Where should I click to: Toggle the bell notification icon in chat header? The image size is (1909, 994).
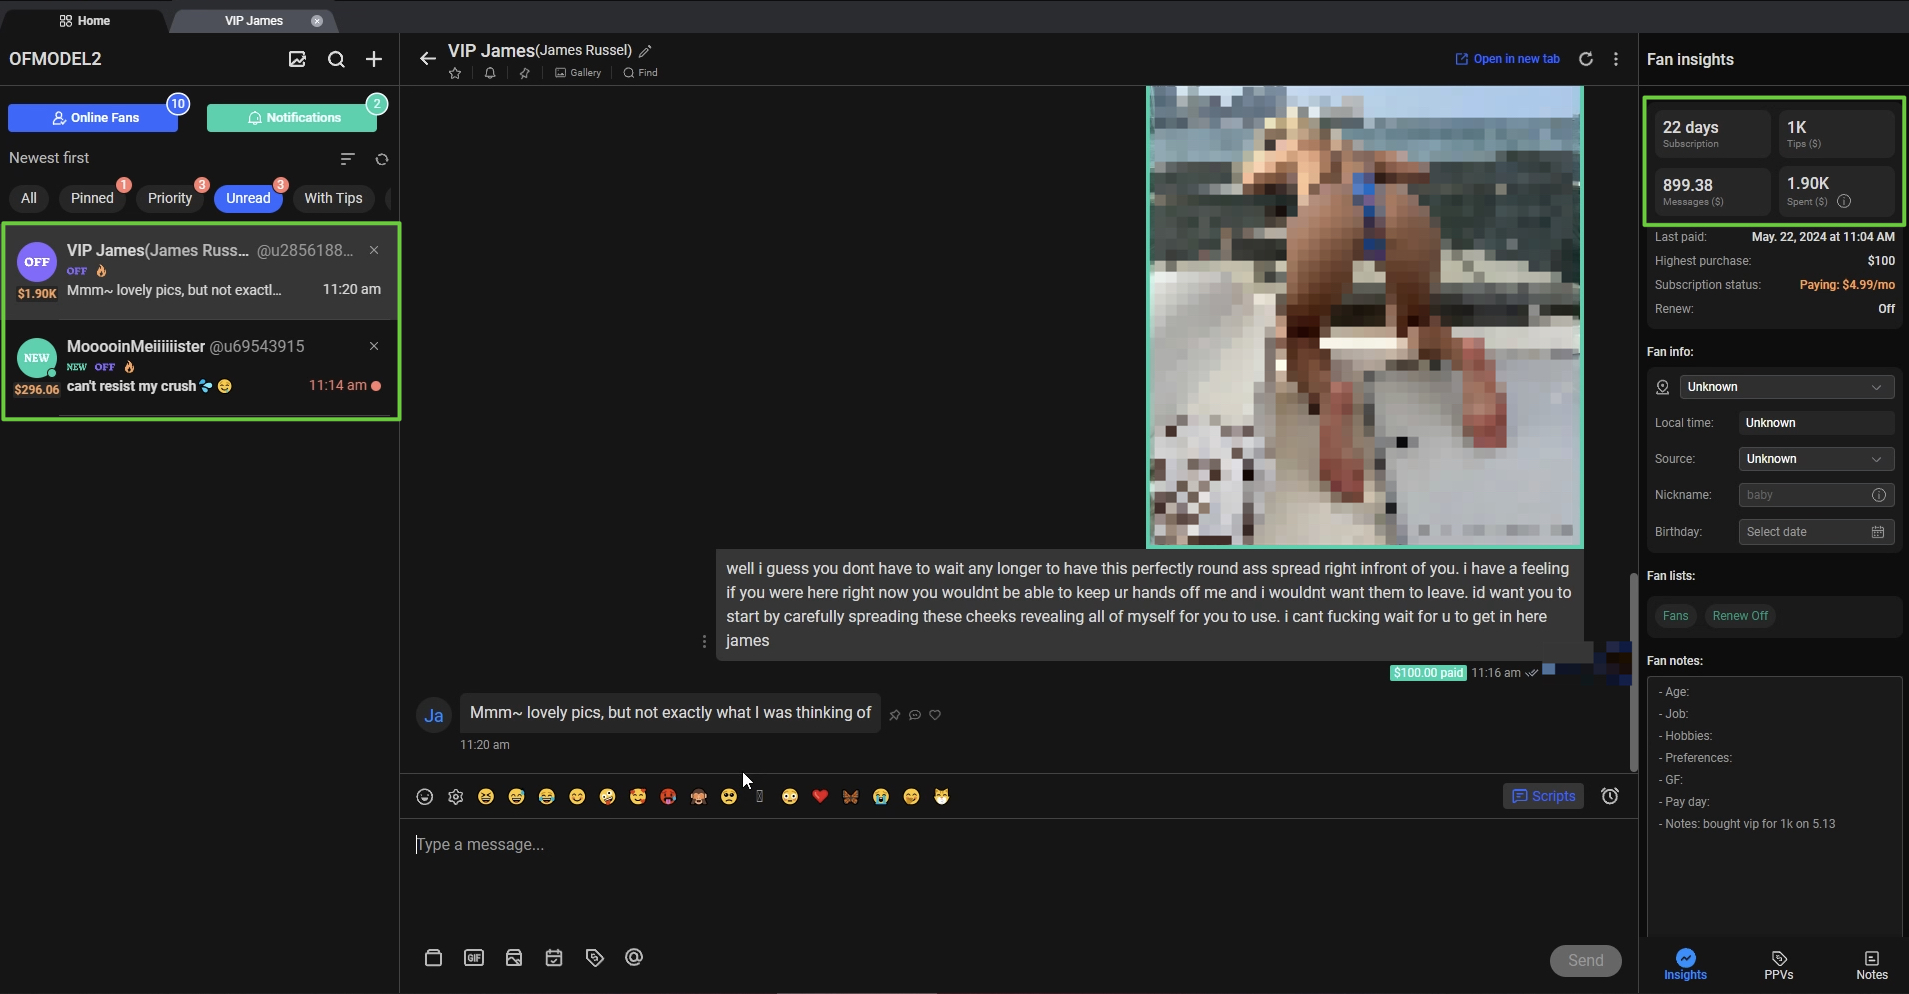point(490,73)
